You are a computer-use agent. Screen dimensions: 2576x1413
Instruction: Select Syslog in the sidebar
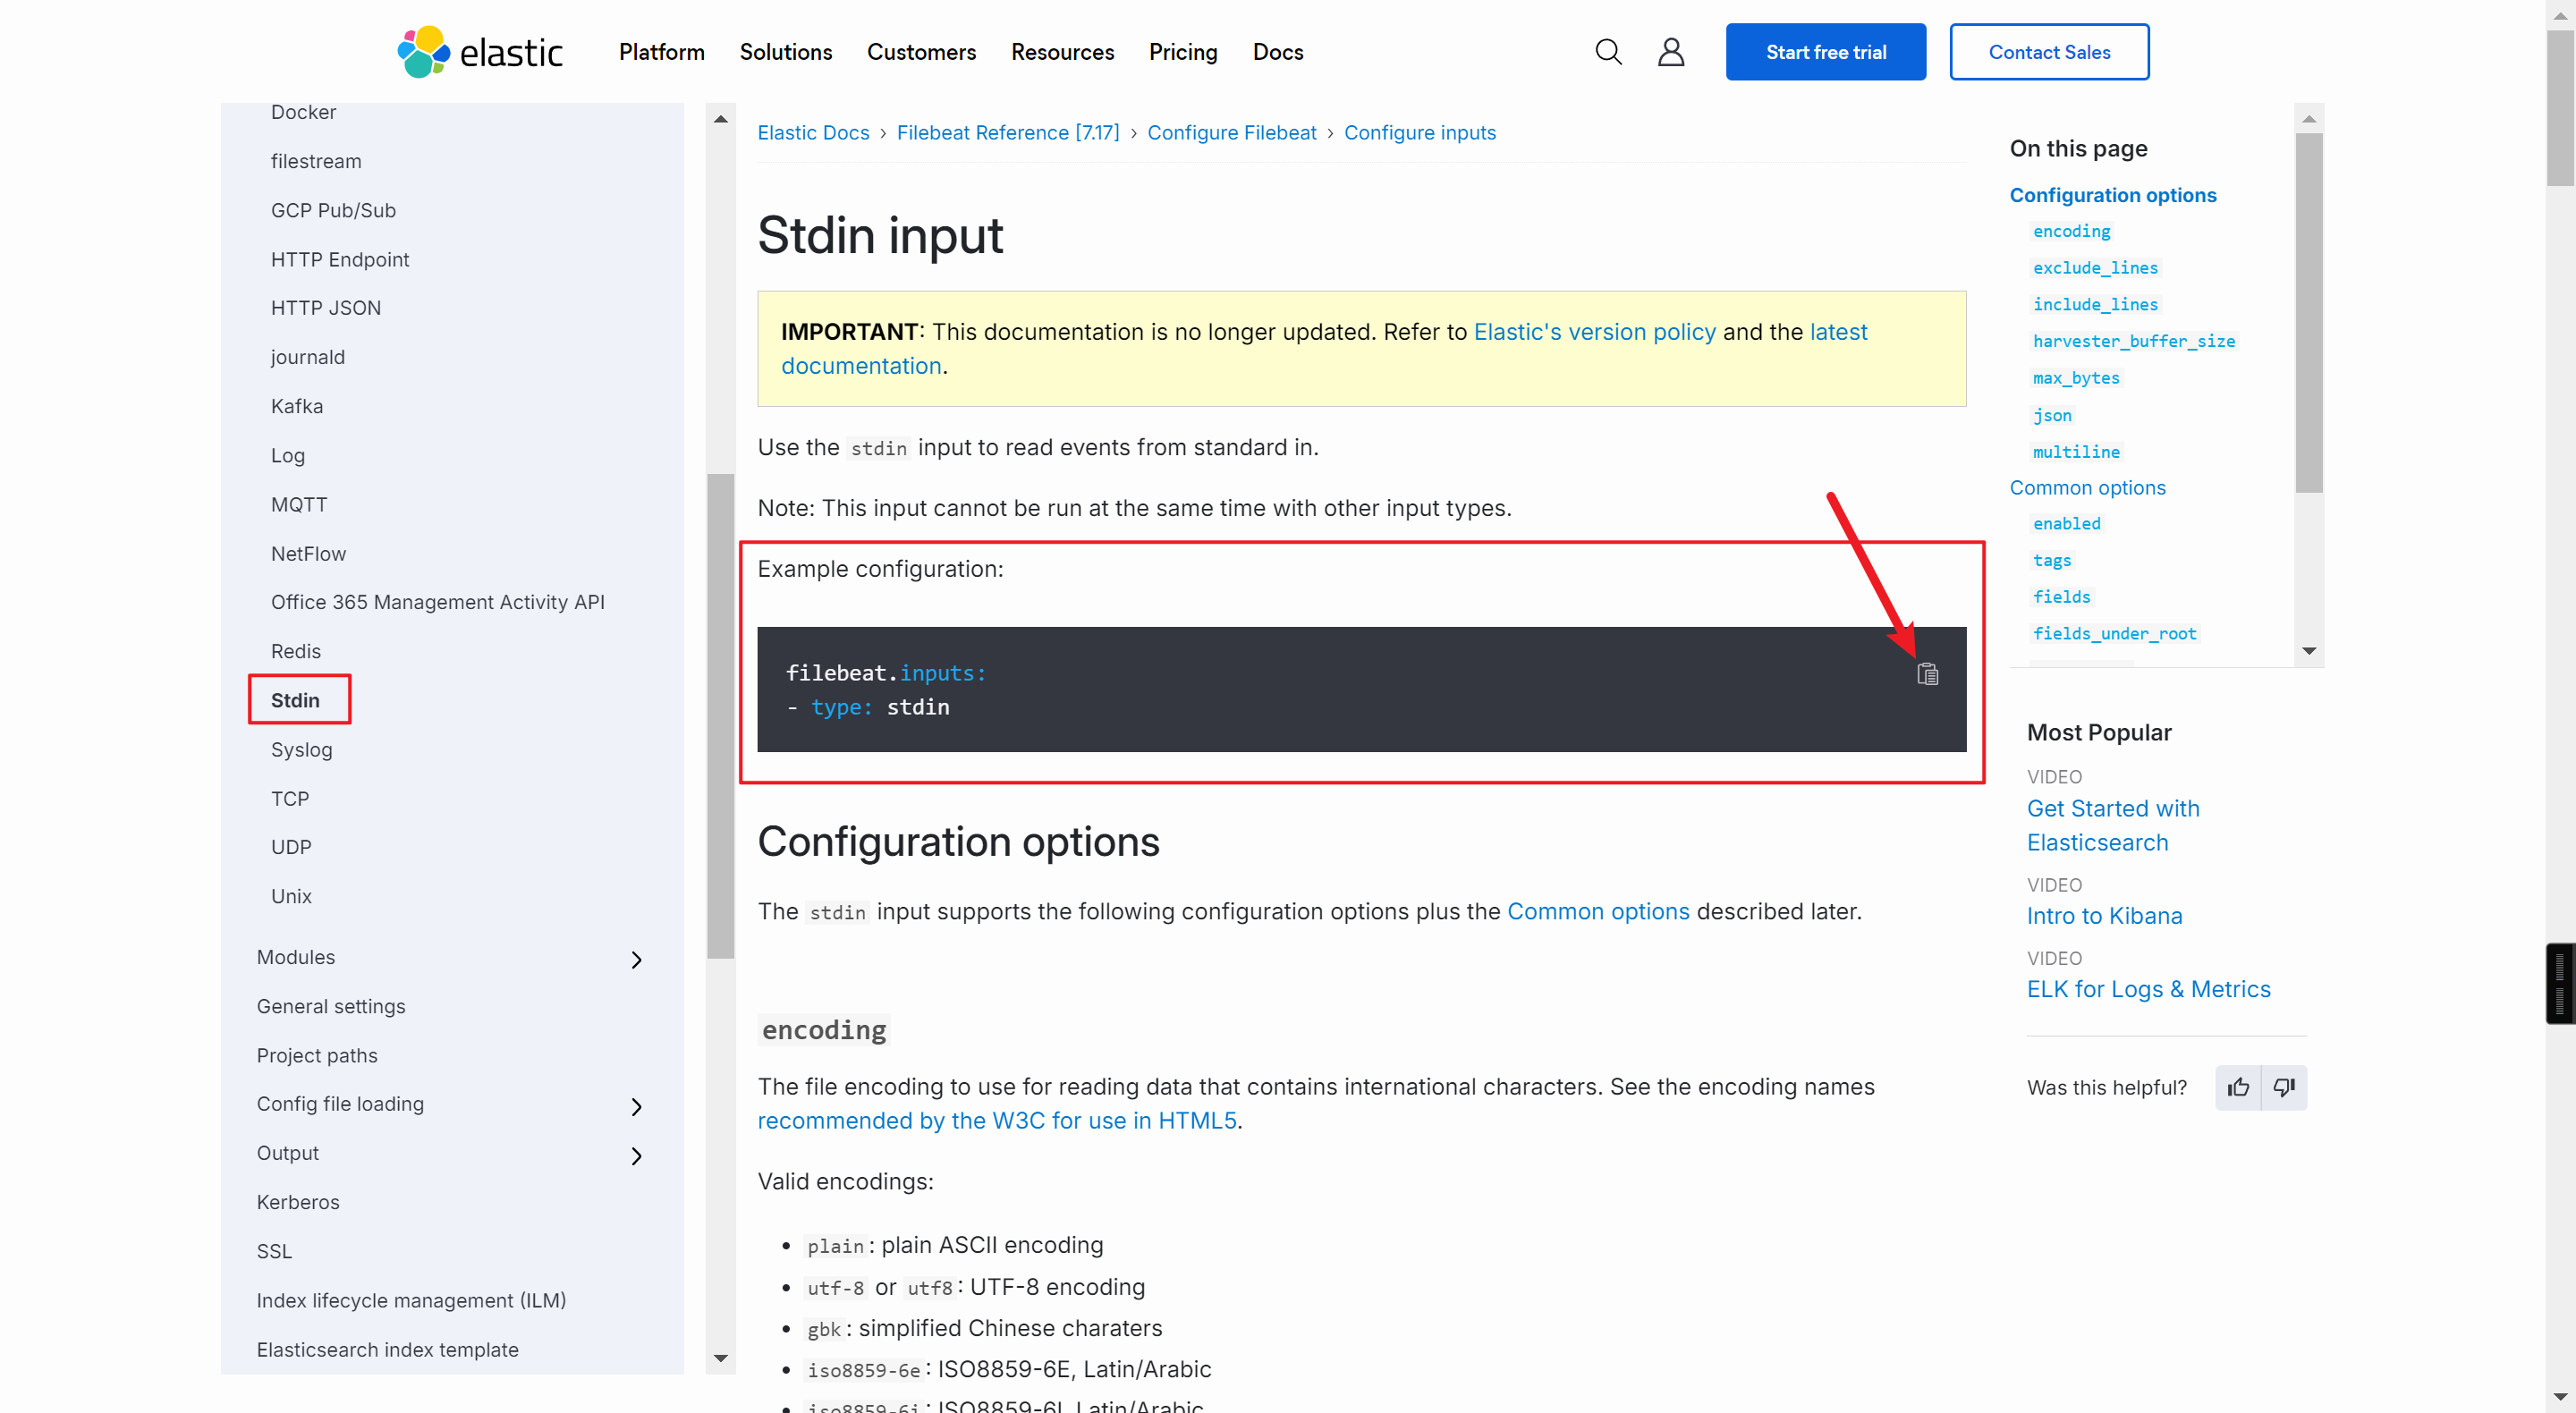pos(301,749)
